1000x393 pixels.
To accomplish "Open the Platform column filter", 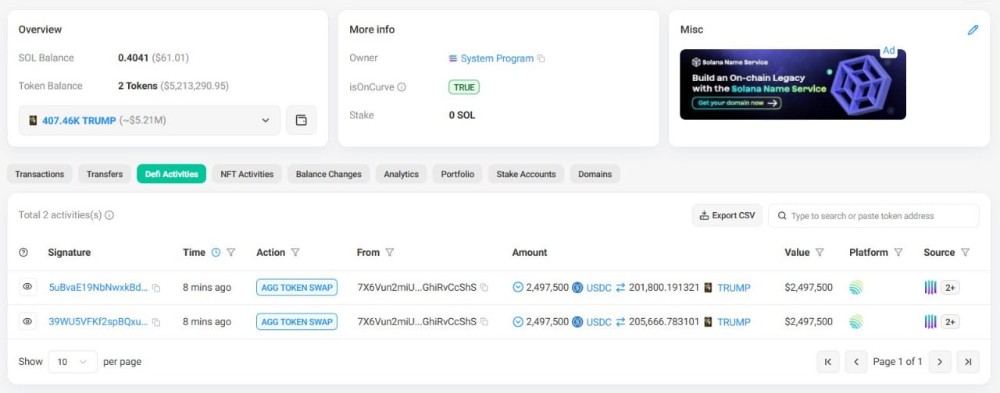I will pos(898,253).
